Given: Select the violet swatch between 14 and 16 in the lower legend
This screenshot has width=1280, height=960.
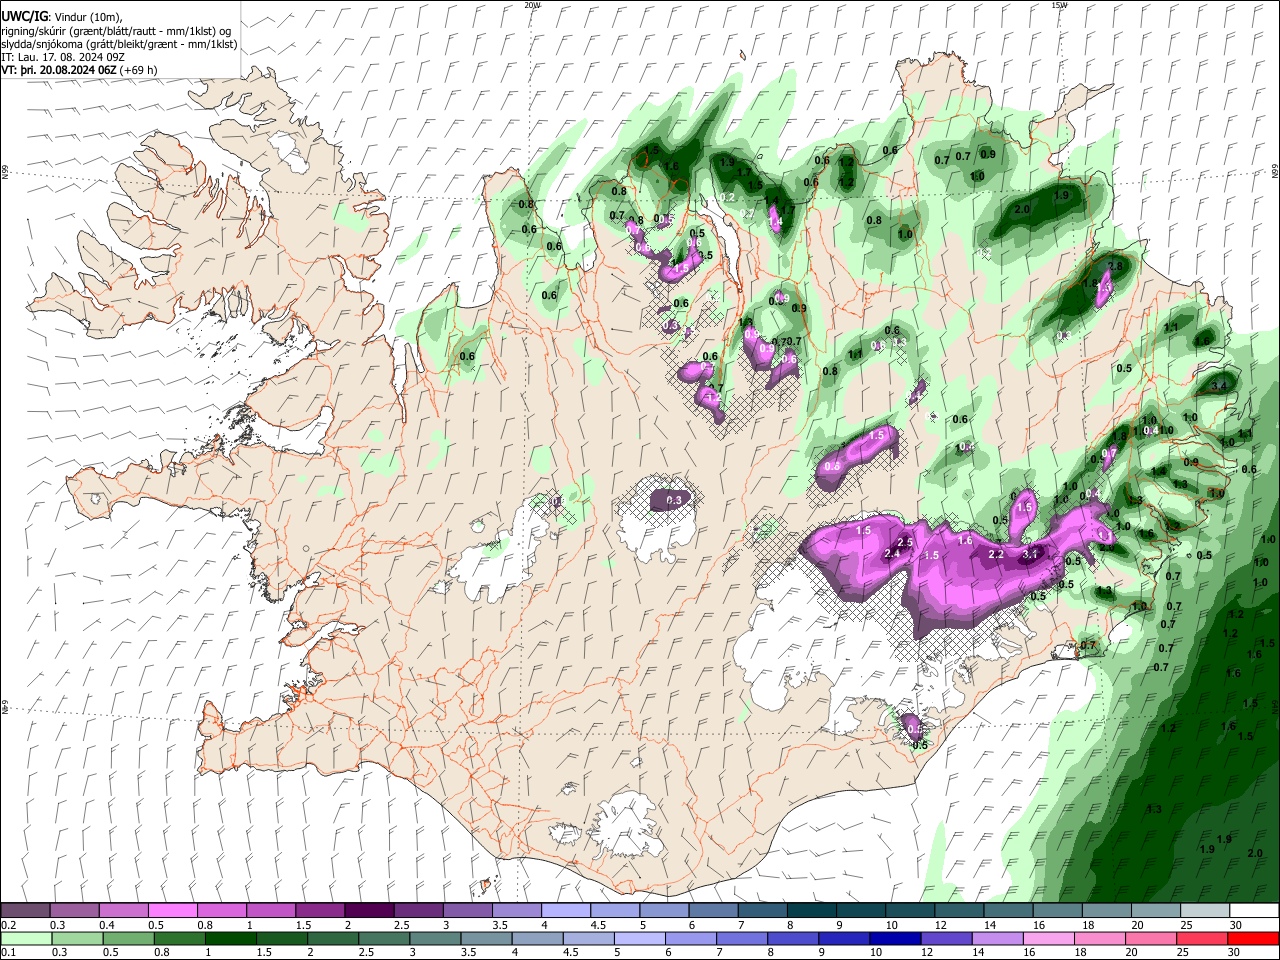Looking at the screenshot, I should tap(997, 939).
